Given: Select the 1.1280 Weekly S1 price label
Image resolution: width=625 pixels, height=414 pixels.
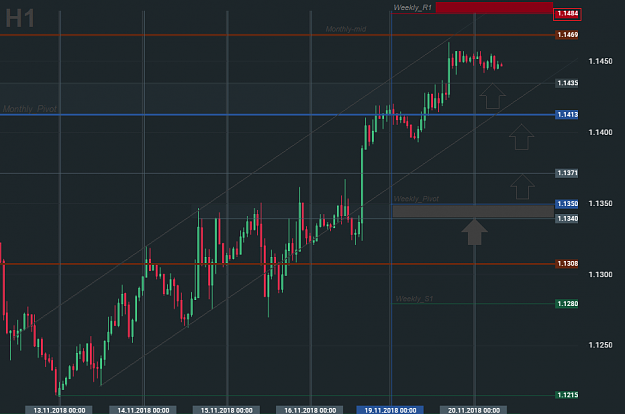Looking at the screenshot, I should (x=567, y=304).
